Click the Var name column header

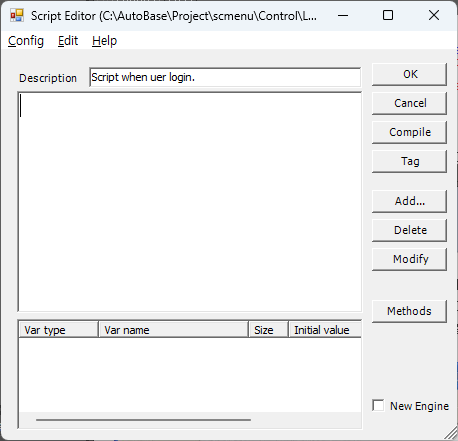pos(173,330)
